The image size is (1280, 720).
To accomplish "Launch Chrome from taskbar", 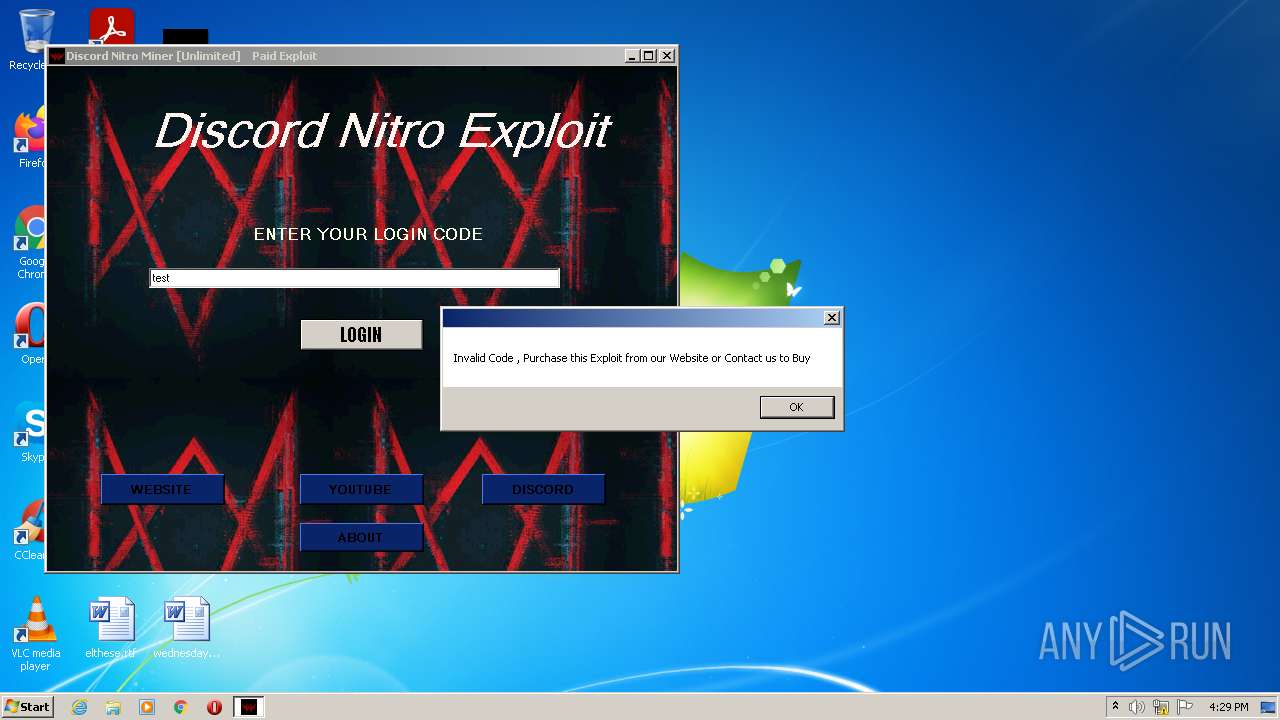I will pyautogui.click(x=181, y=707).
